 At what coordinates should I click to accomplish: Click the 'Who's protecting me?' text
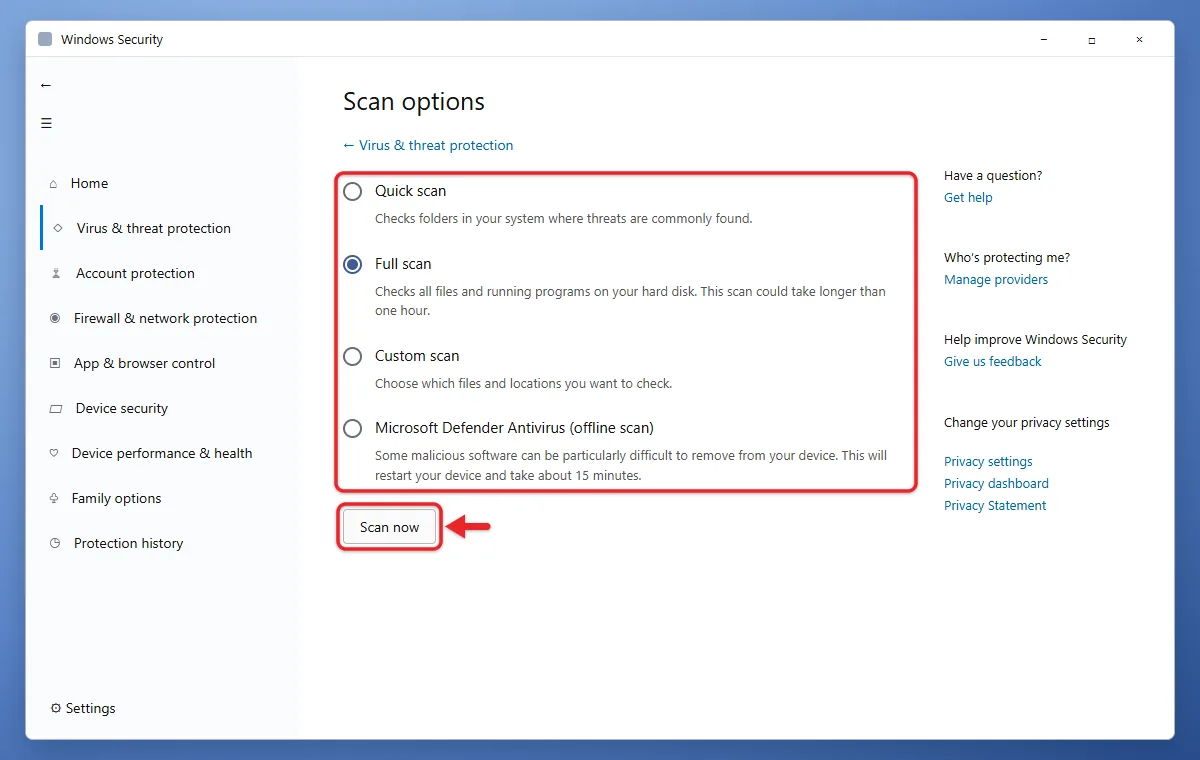point(1007,257)
